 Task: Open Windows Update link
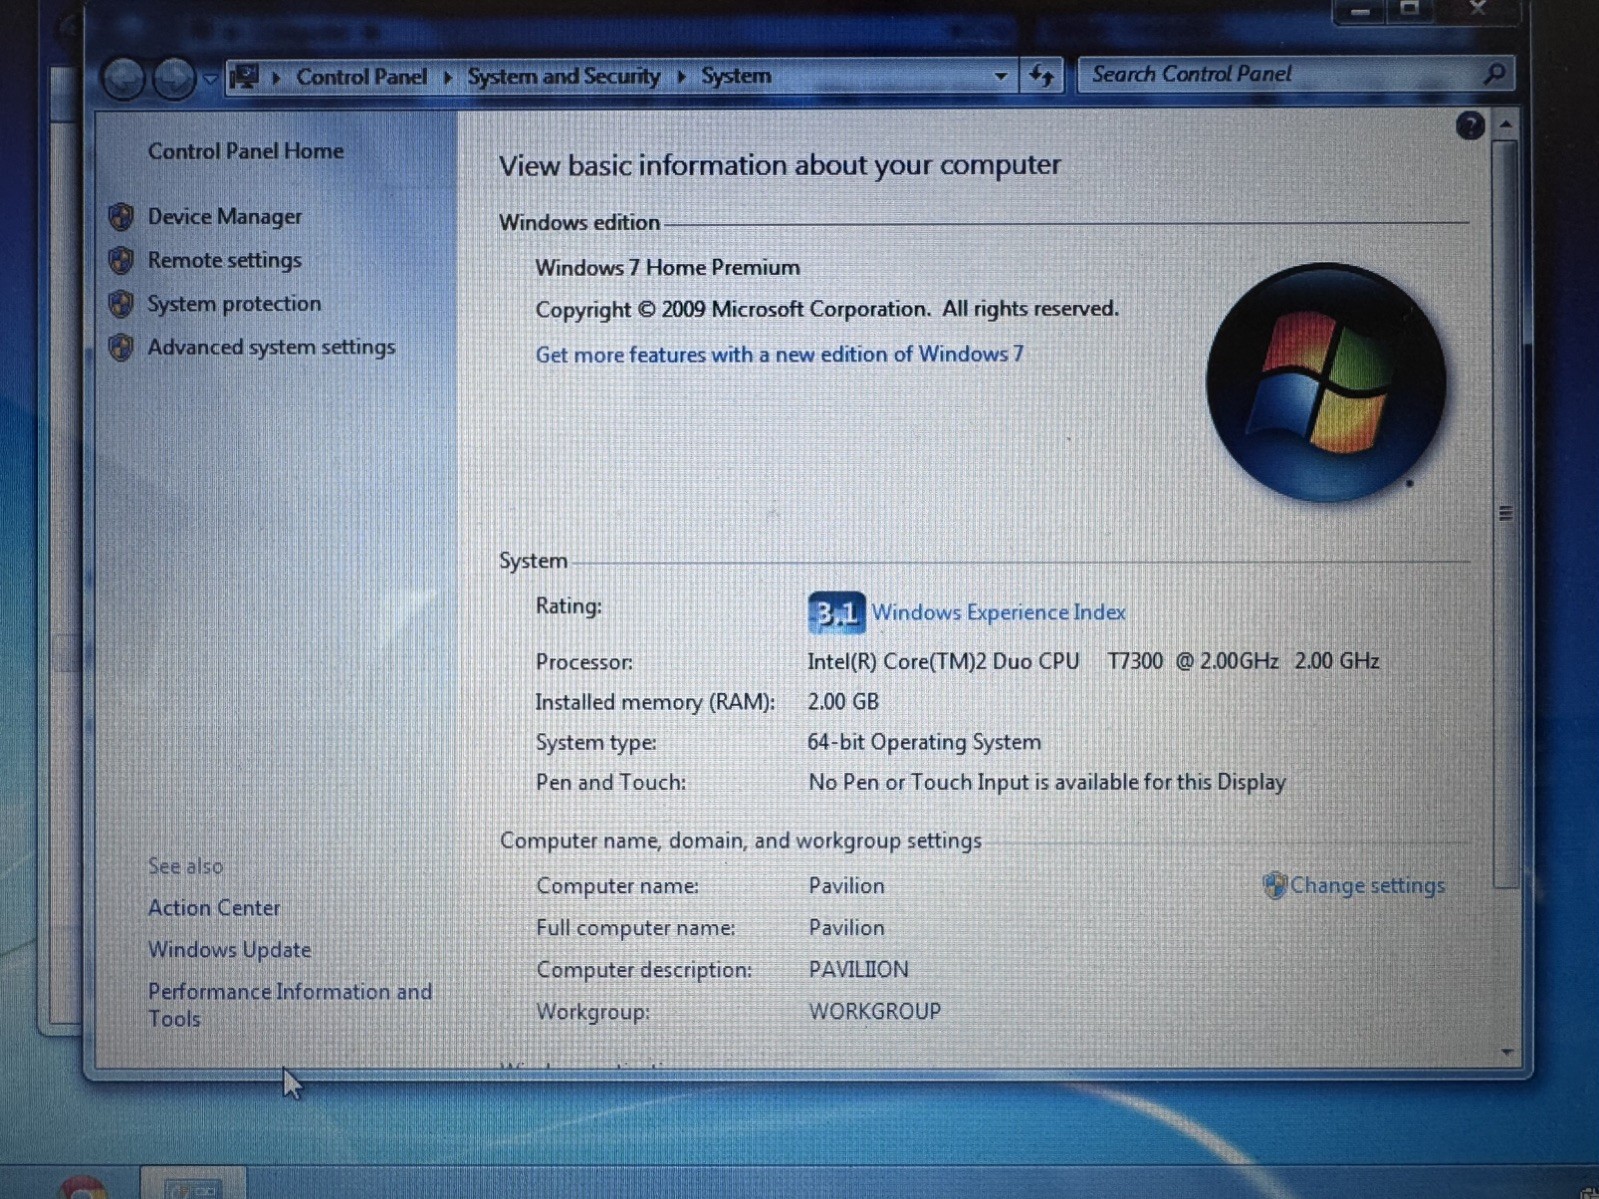pyautogui.click(x=229, y=950)
